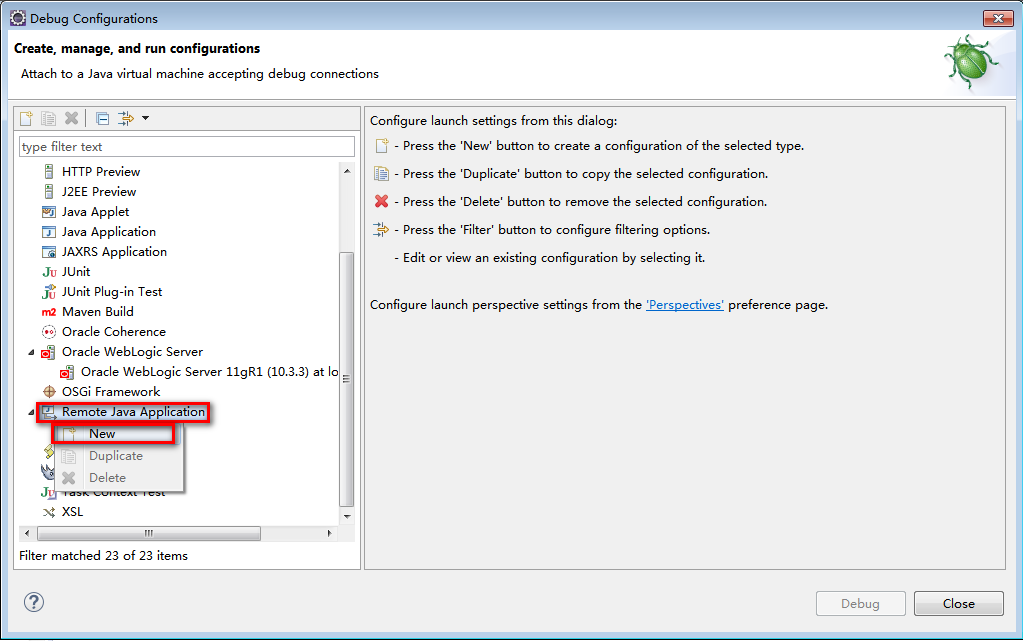Select Java Applet label

95,212
